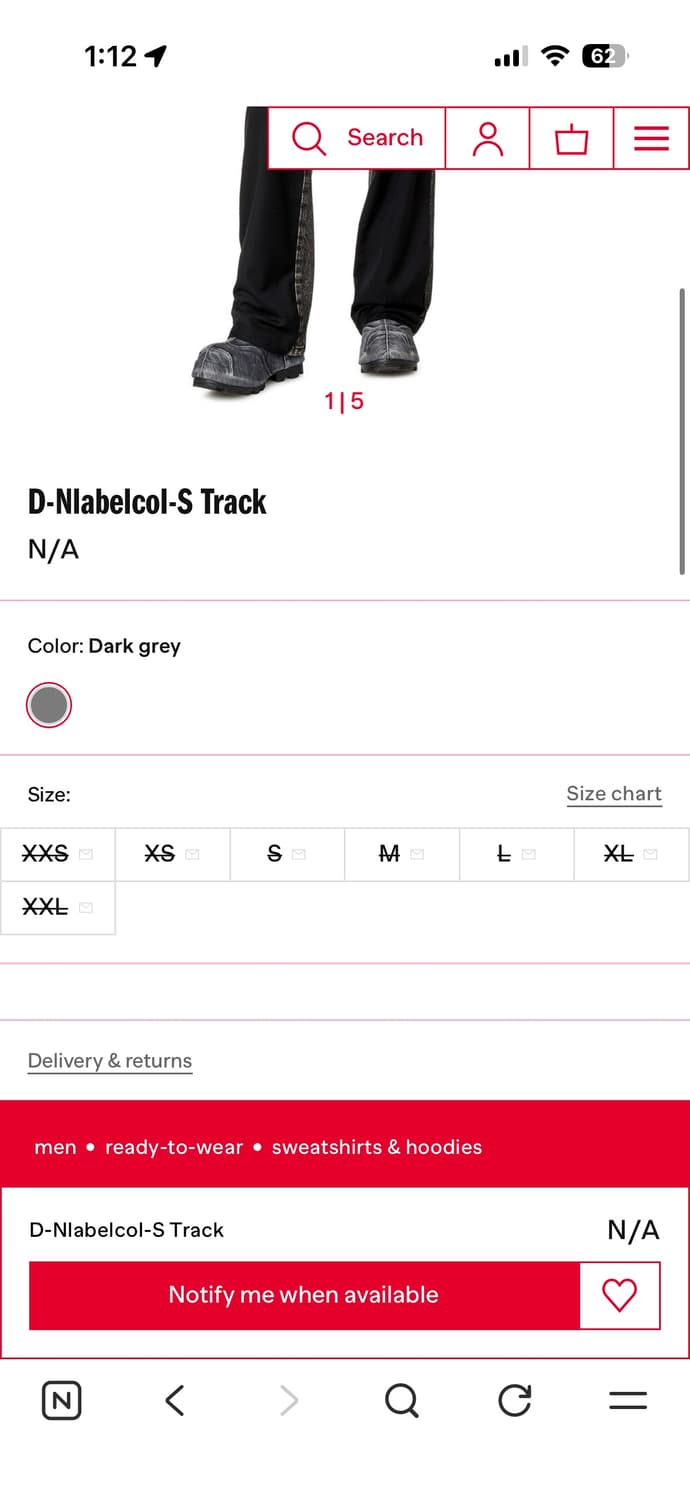Open the red hamburger menu
The height and width of the screenshot is (1500, 690).
pyautogui.click(x=651, y=138)
